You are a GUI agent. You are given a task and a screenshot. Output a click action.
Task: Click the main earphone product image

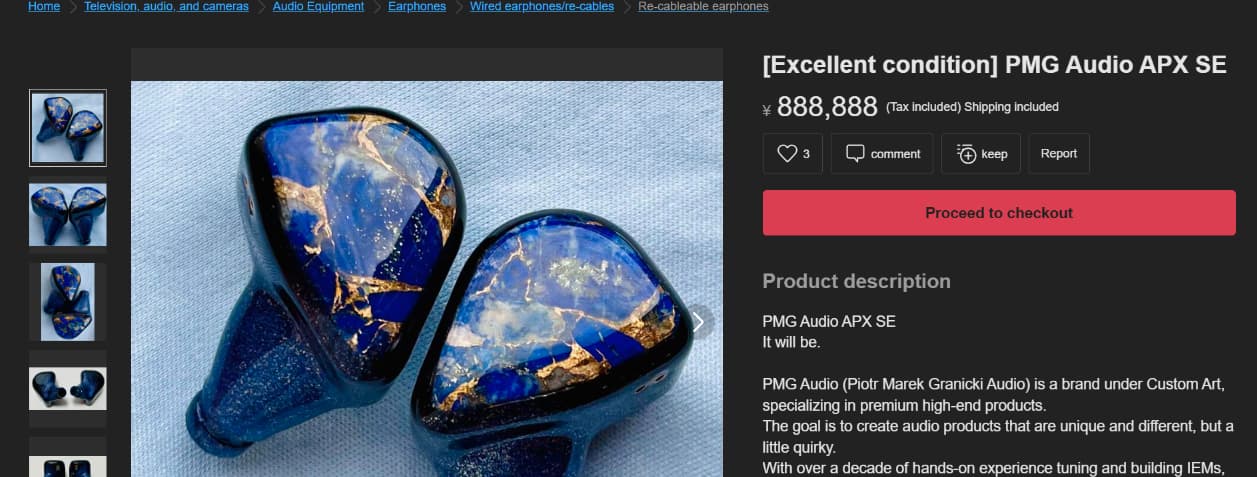(x=427, y=278)
